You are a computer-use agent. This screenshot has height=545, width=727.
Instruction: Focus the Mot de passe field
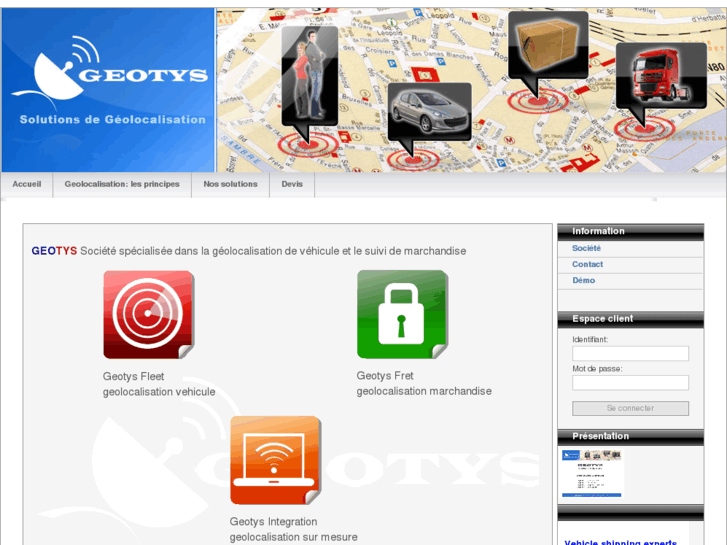pos(630,383)
